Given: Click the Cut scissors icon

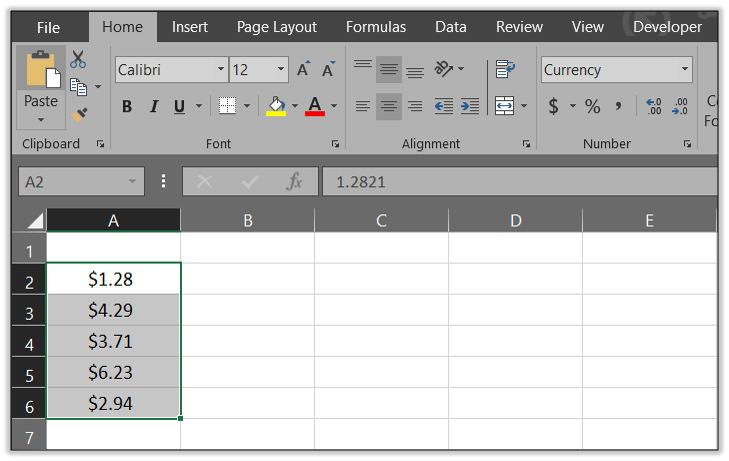Looking at the screenshot, I should point(78,60).
